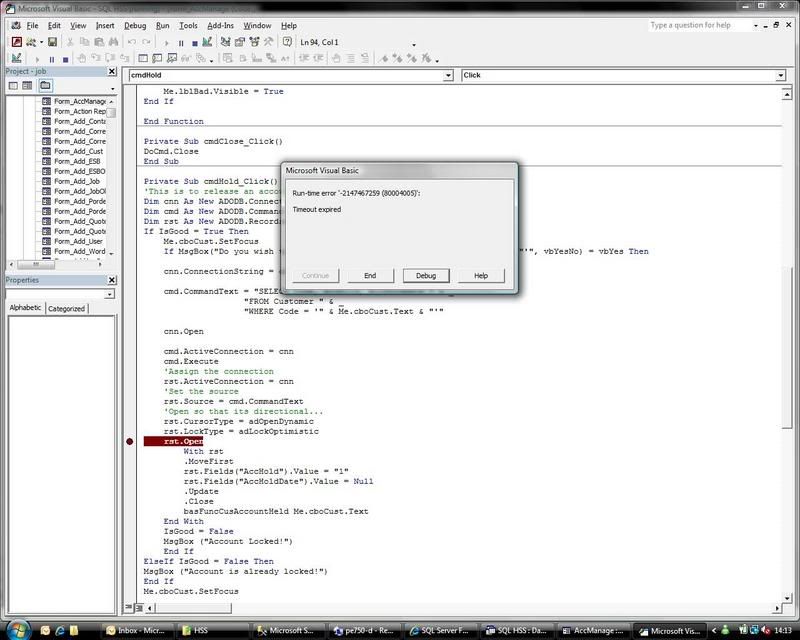Save the project with the floppy icon
This screenshot has width=800, height=640.
[53, 42]
